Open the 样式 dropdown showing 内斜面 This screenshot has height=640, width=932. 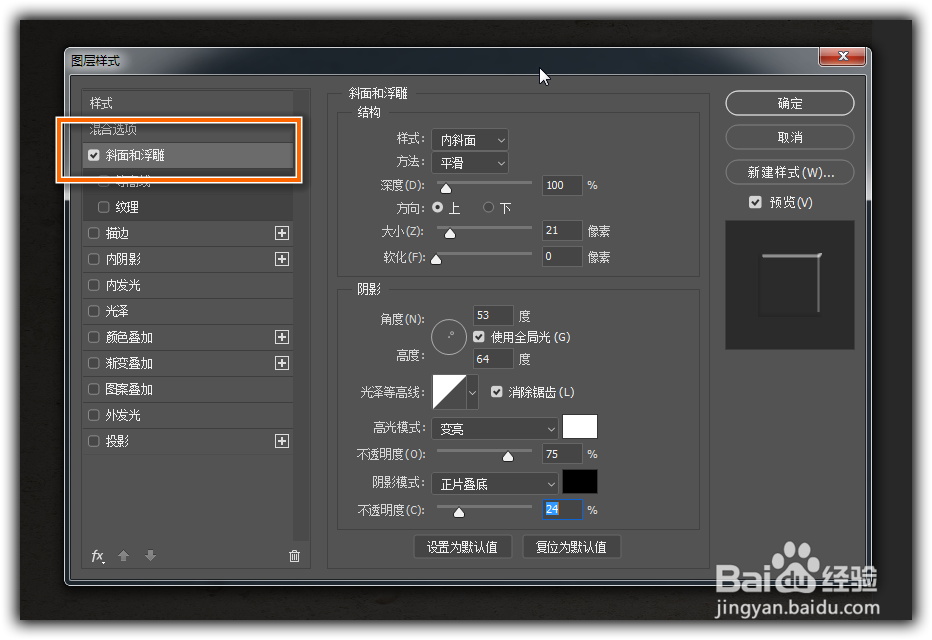tap(470, 139)
